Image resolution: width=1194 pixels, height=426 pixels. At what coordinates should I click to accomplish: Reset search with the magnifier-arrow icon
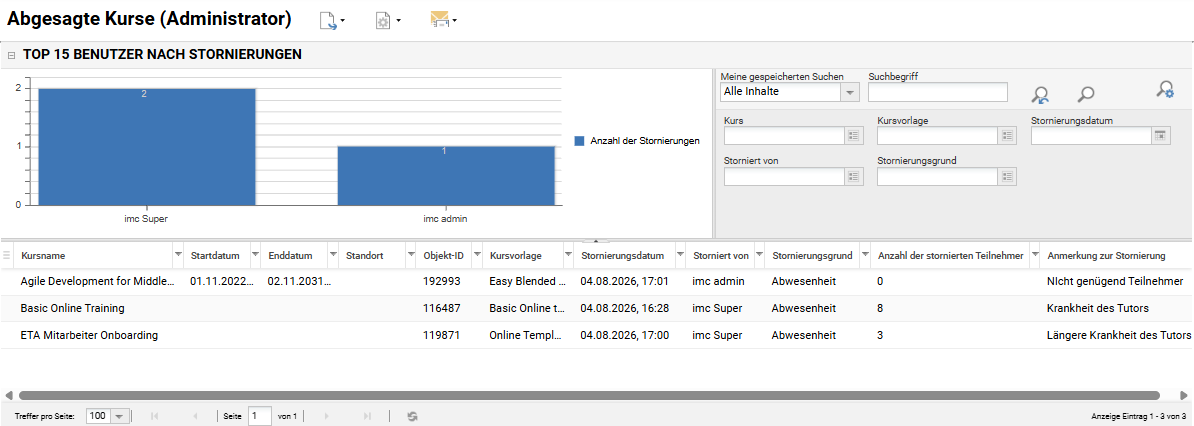[1040, 94]
